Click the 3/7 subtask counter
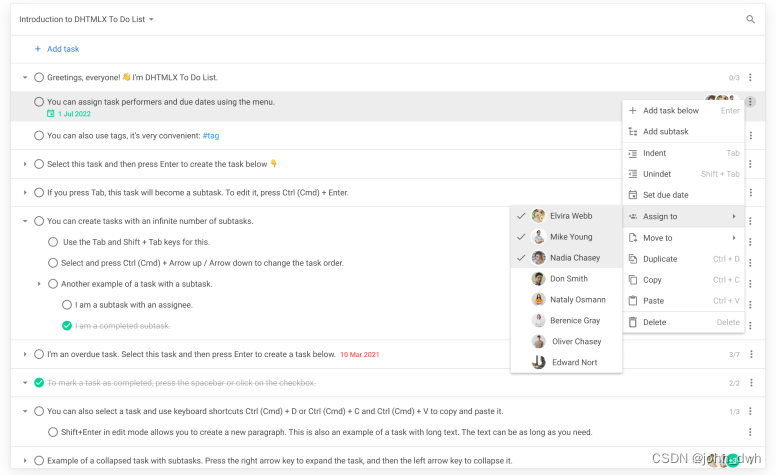The height and width of the screenshot is (475, 776). pos(734,355)
